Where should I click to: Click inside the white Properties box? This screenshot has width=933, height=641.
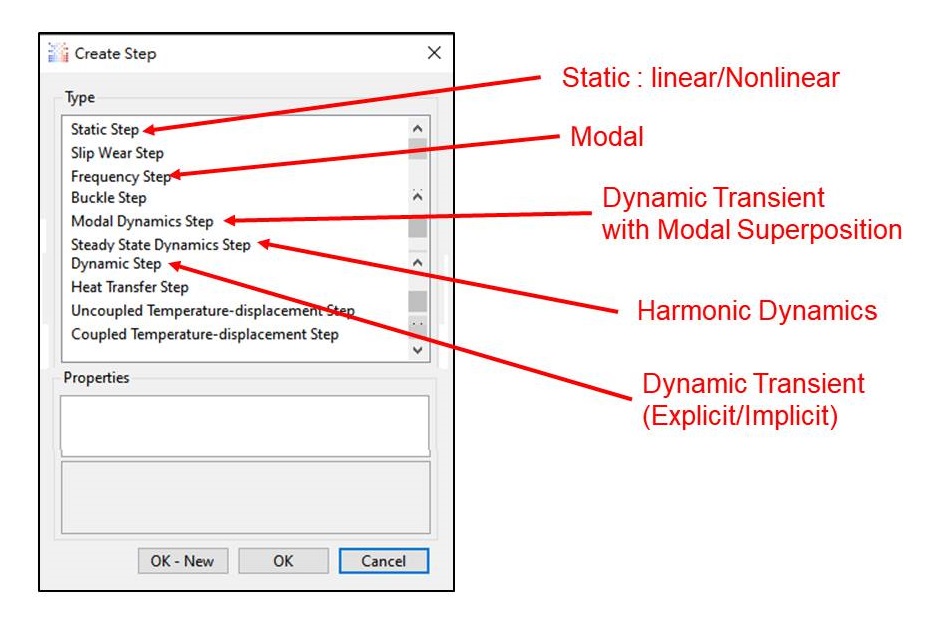pyautogui.click(x=245, y=425)
